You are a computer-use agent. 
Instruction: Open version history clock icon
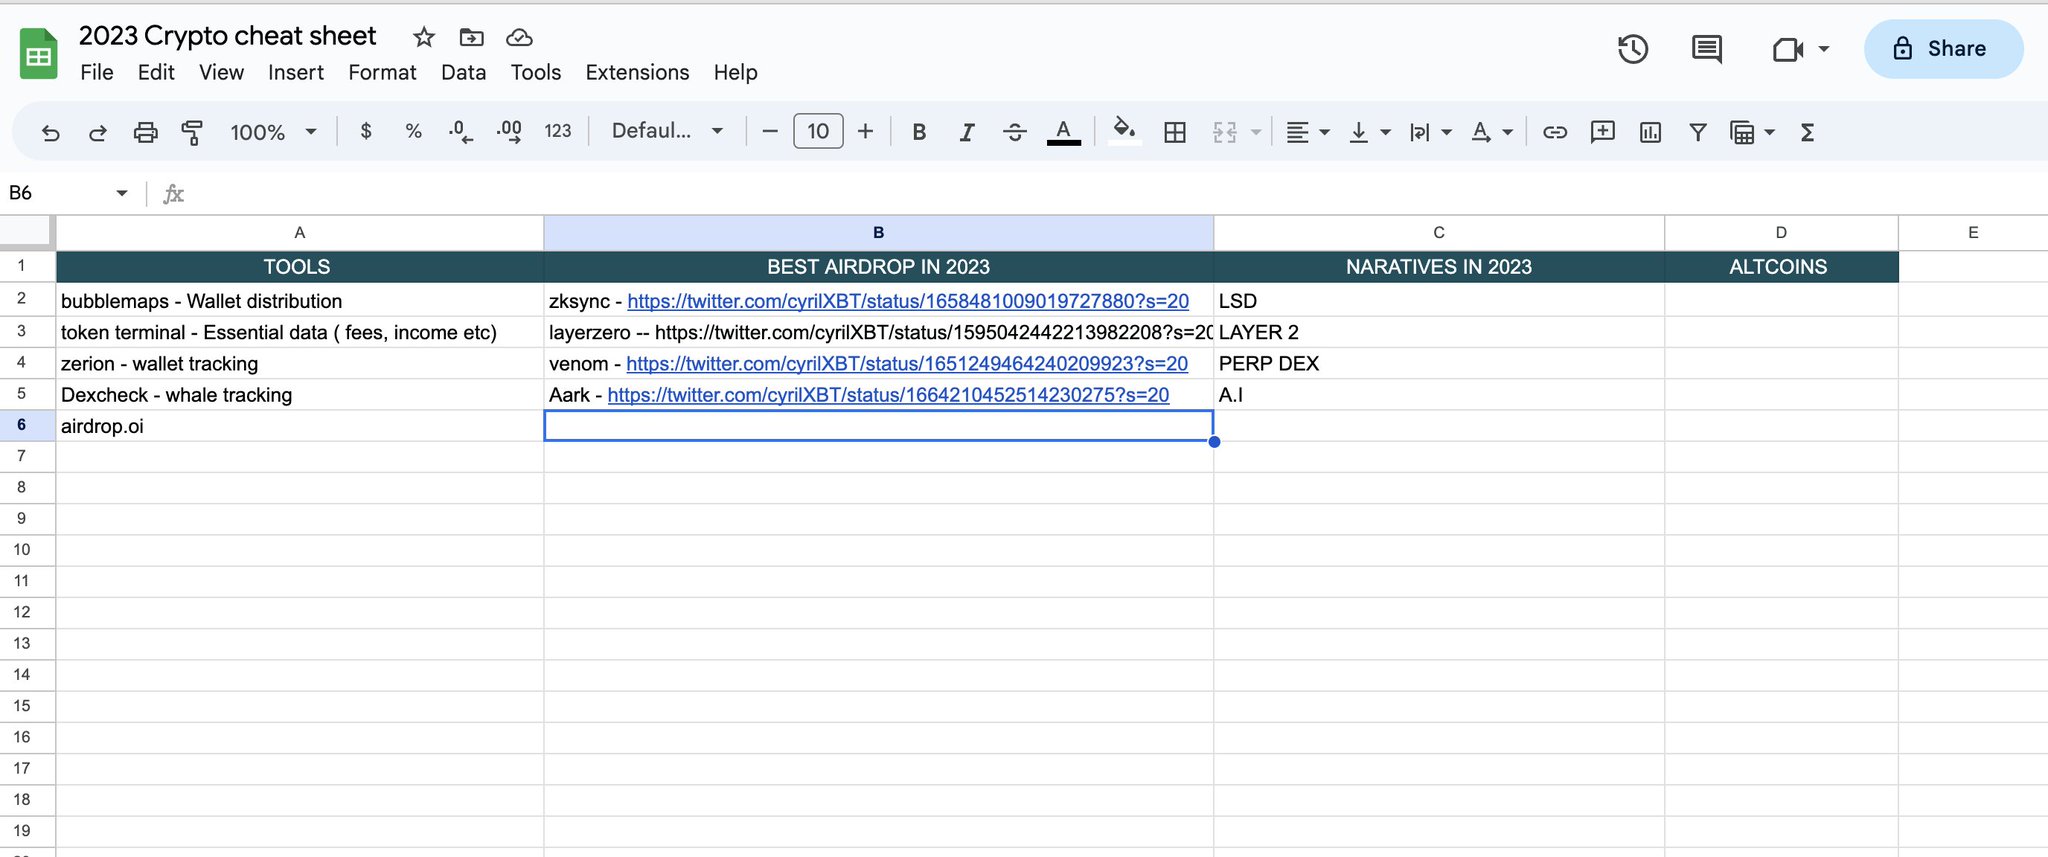[x=1632, y=48]
